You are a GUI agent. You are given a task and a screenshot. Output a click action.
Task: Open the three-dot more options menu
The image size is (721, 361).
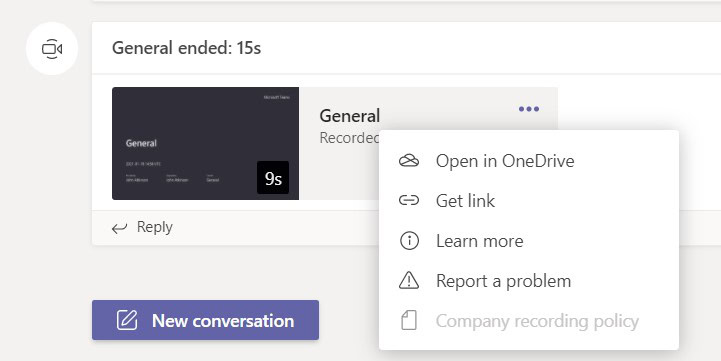coord(529,109)
